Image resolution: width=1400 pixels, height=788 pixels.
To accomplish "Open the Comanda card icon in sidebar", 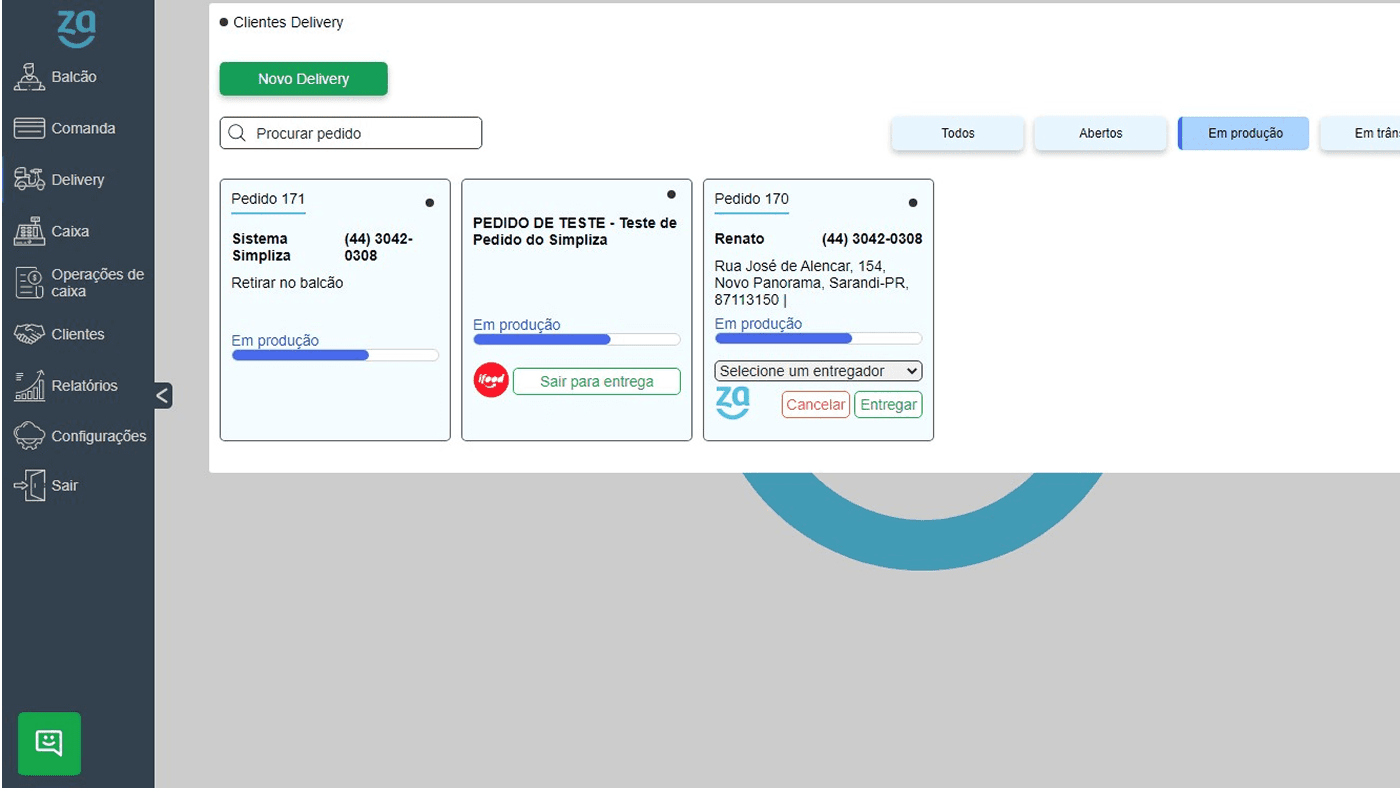I will [30, 128].
